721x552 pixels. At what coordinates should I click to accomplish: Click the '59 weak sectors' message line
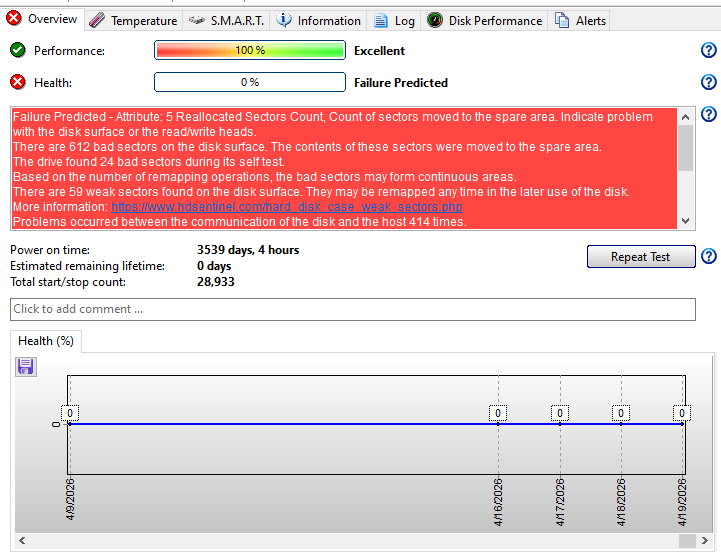(x=321, y=192)
